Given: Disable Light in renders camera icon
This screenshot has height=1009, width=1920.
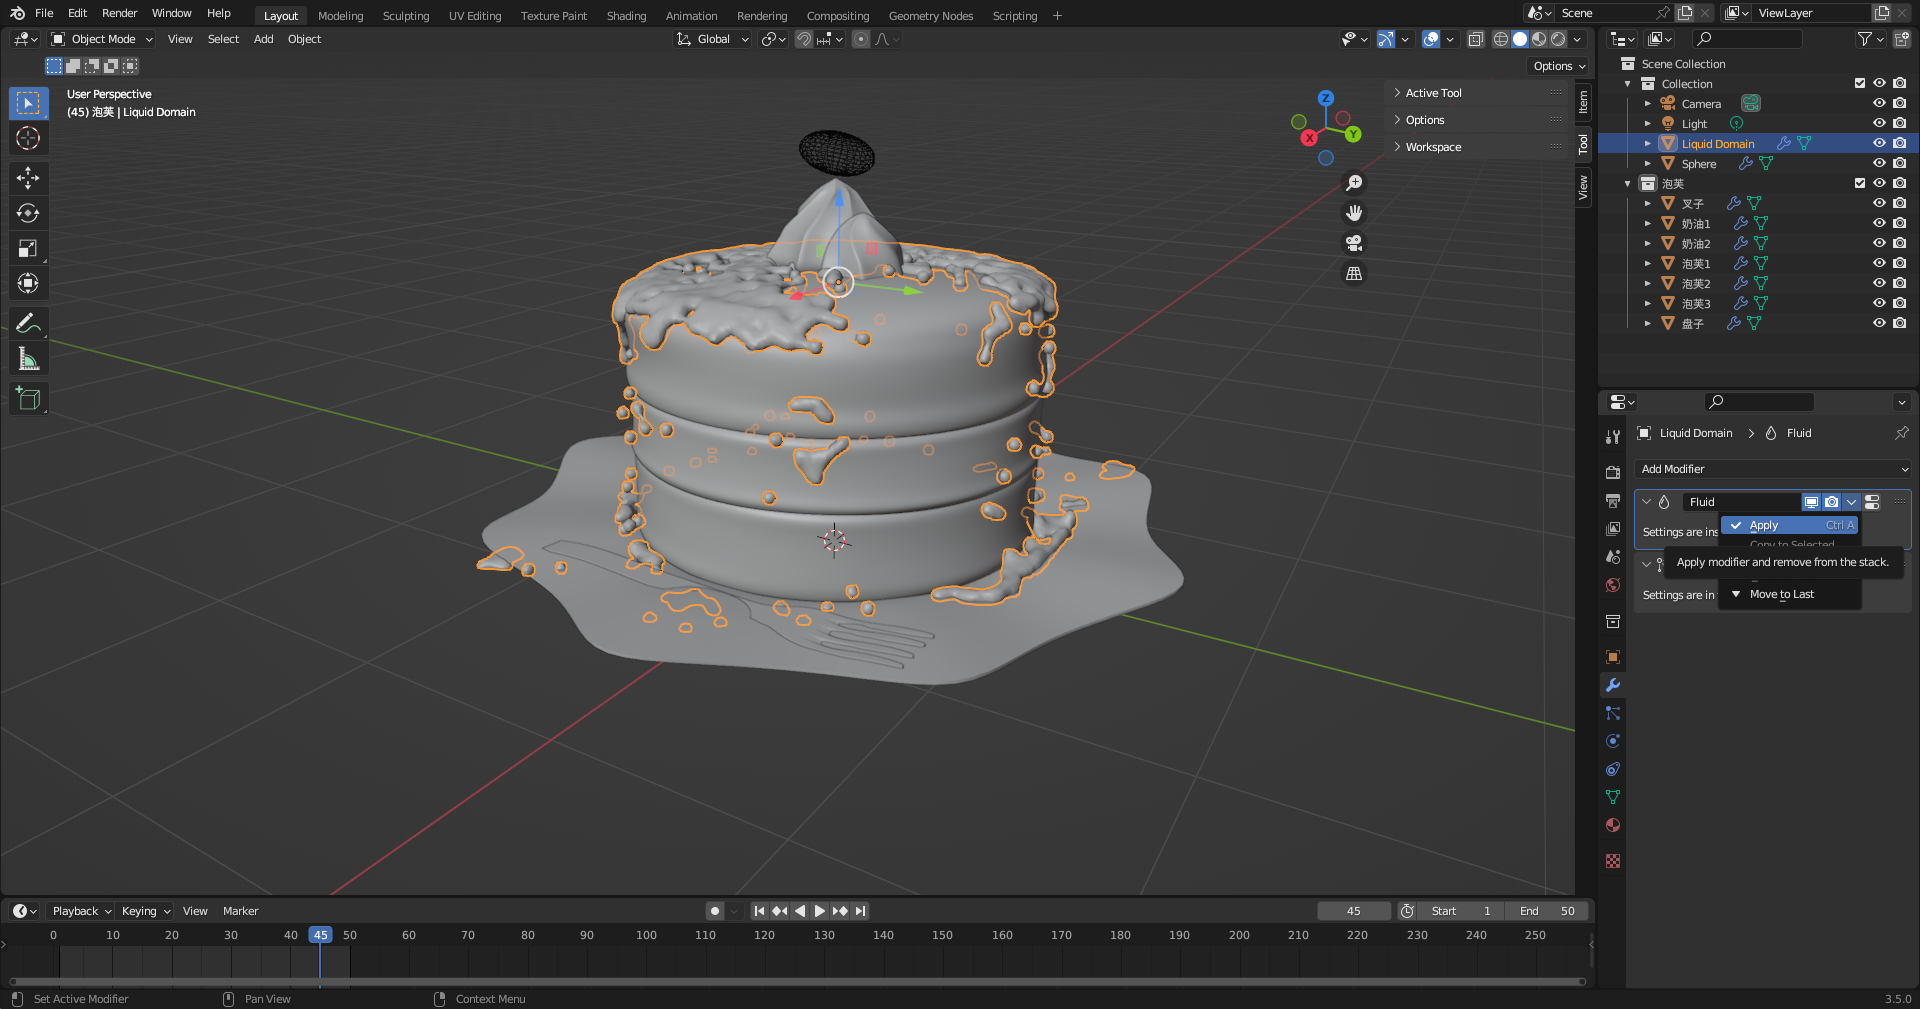Looking at the screenshot, I should 1899,123.
